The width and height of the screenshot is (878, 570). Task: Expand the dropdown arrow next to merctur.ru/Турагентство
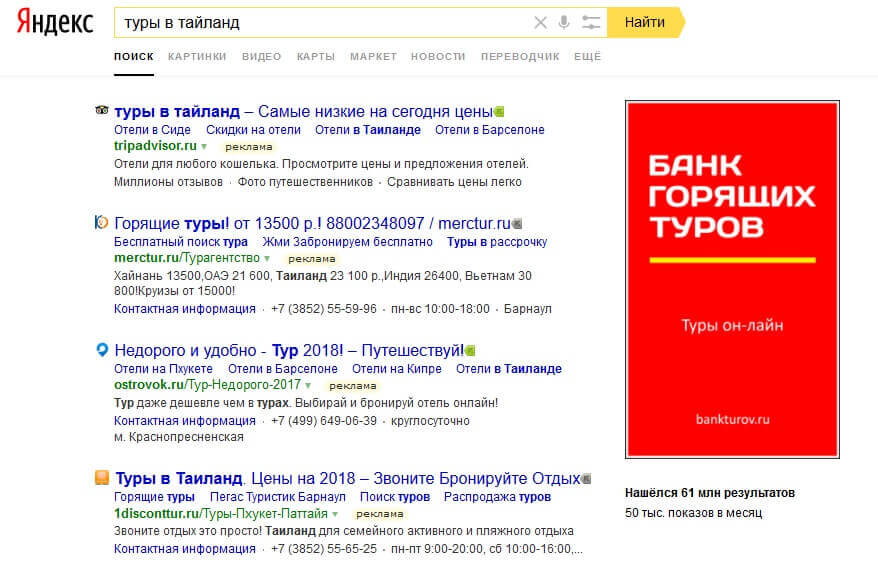tap(267, 259)
